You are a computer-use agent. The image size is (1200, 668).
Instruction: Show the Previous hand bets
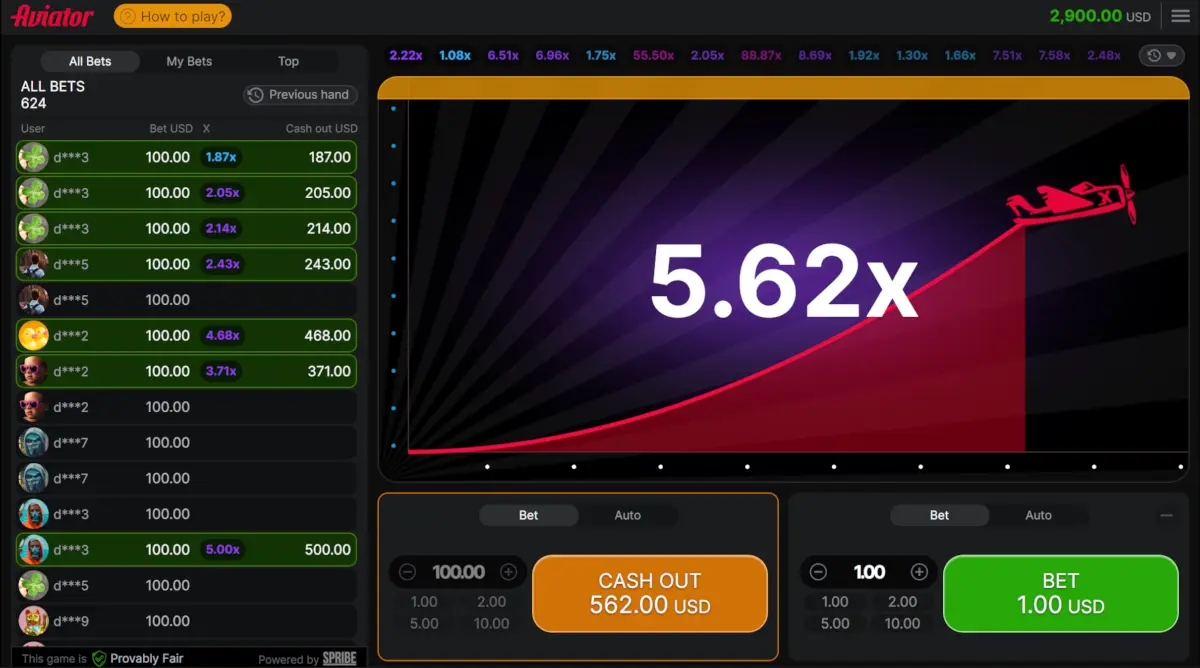point(300,95)
